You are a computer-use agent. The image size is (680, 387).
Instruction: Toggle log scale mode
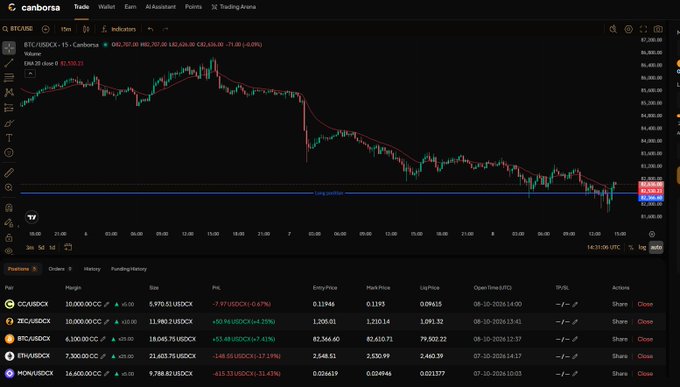click(x=642, y=247)
